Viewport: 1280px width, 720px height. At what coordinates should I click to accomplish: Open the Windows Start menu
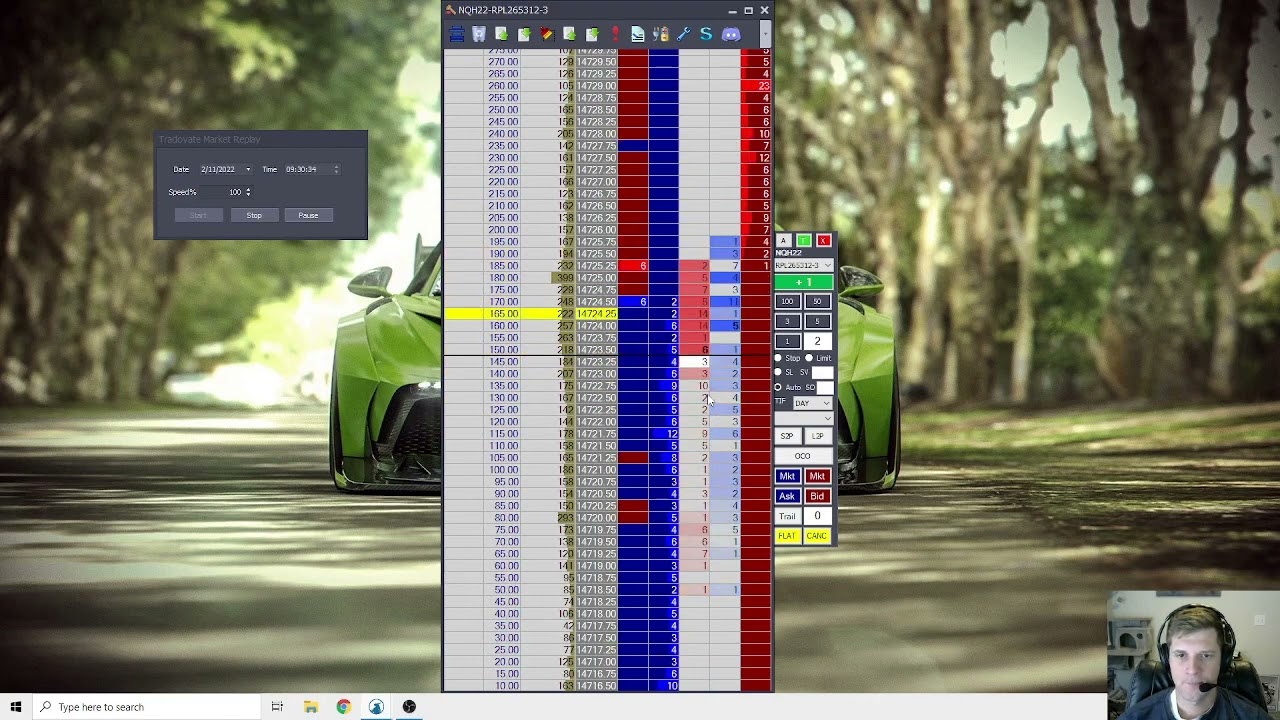[x=16, y=707]
